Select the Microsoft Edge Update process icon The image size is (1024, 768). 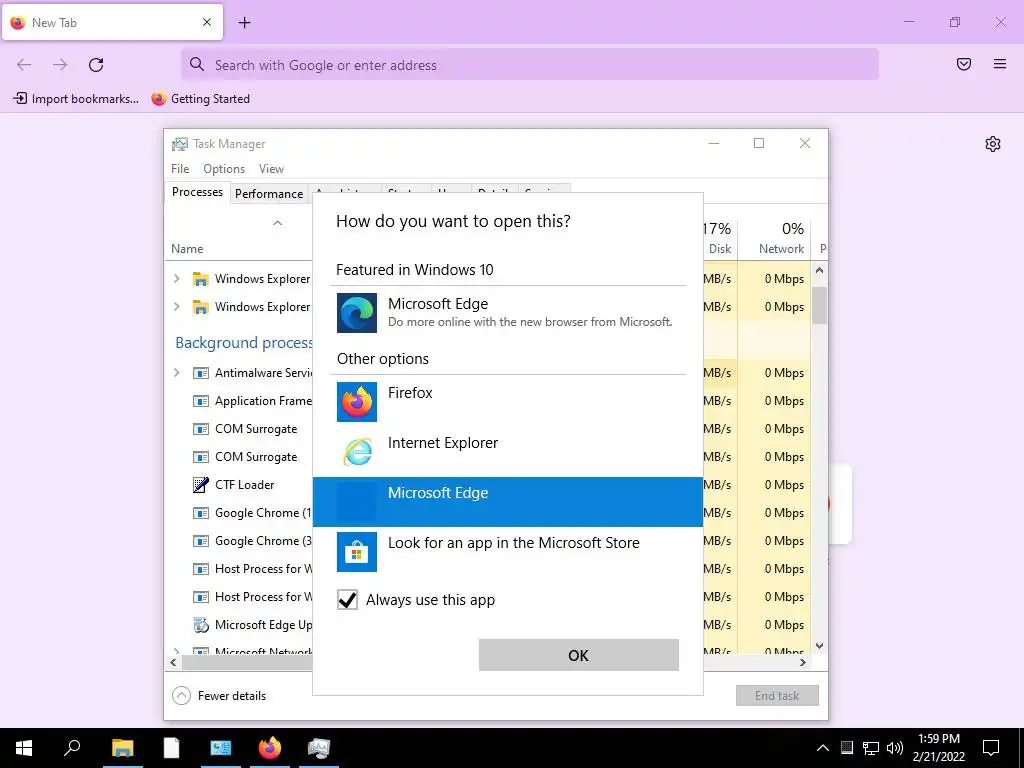(x=200, y=625)
